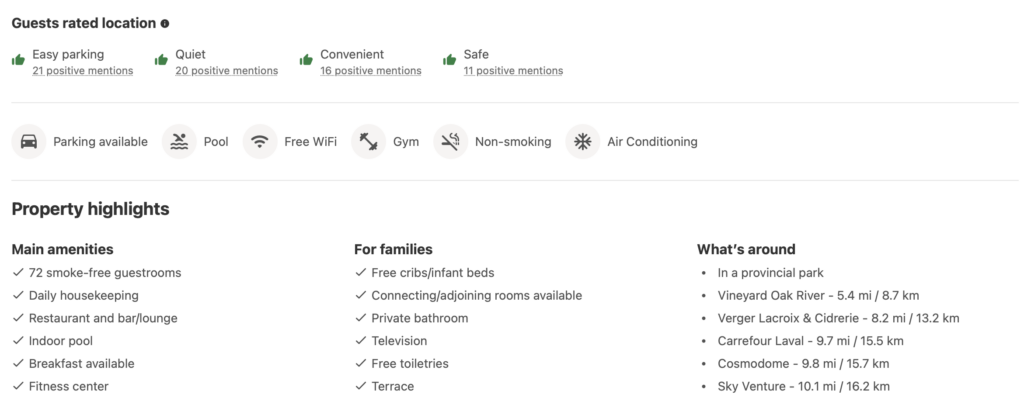View the 11 positive mentions for Safe

513,71
